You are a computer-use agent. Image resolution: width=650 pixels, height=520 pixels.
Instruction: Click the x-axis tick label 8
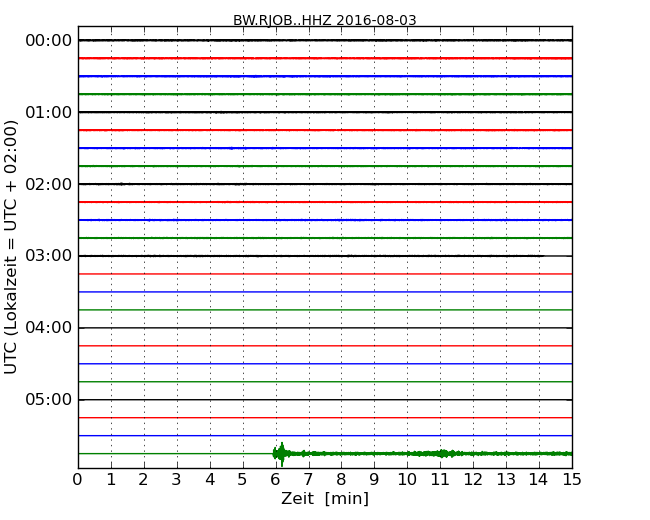pos(341,480)
